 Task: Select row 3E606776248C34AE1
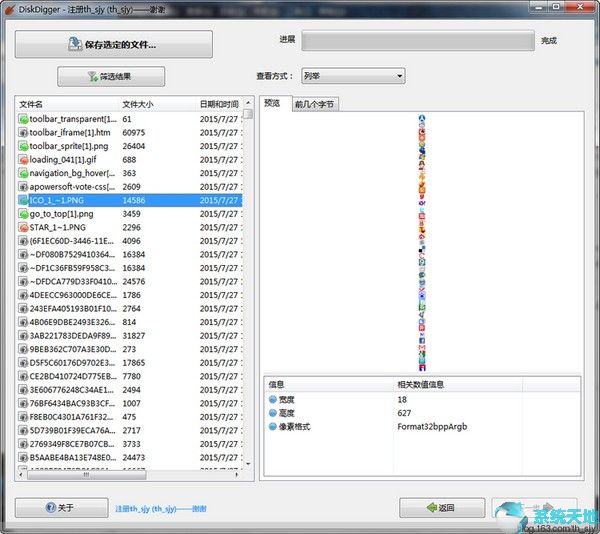coord(129,390)
